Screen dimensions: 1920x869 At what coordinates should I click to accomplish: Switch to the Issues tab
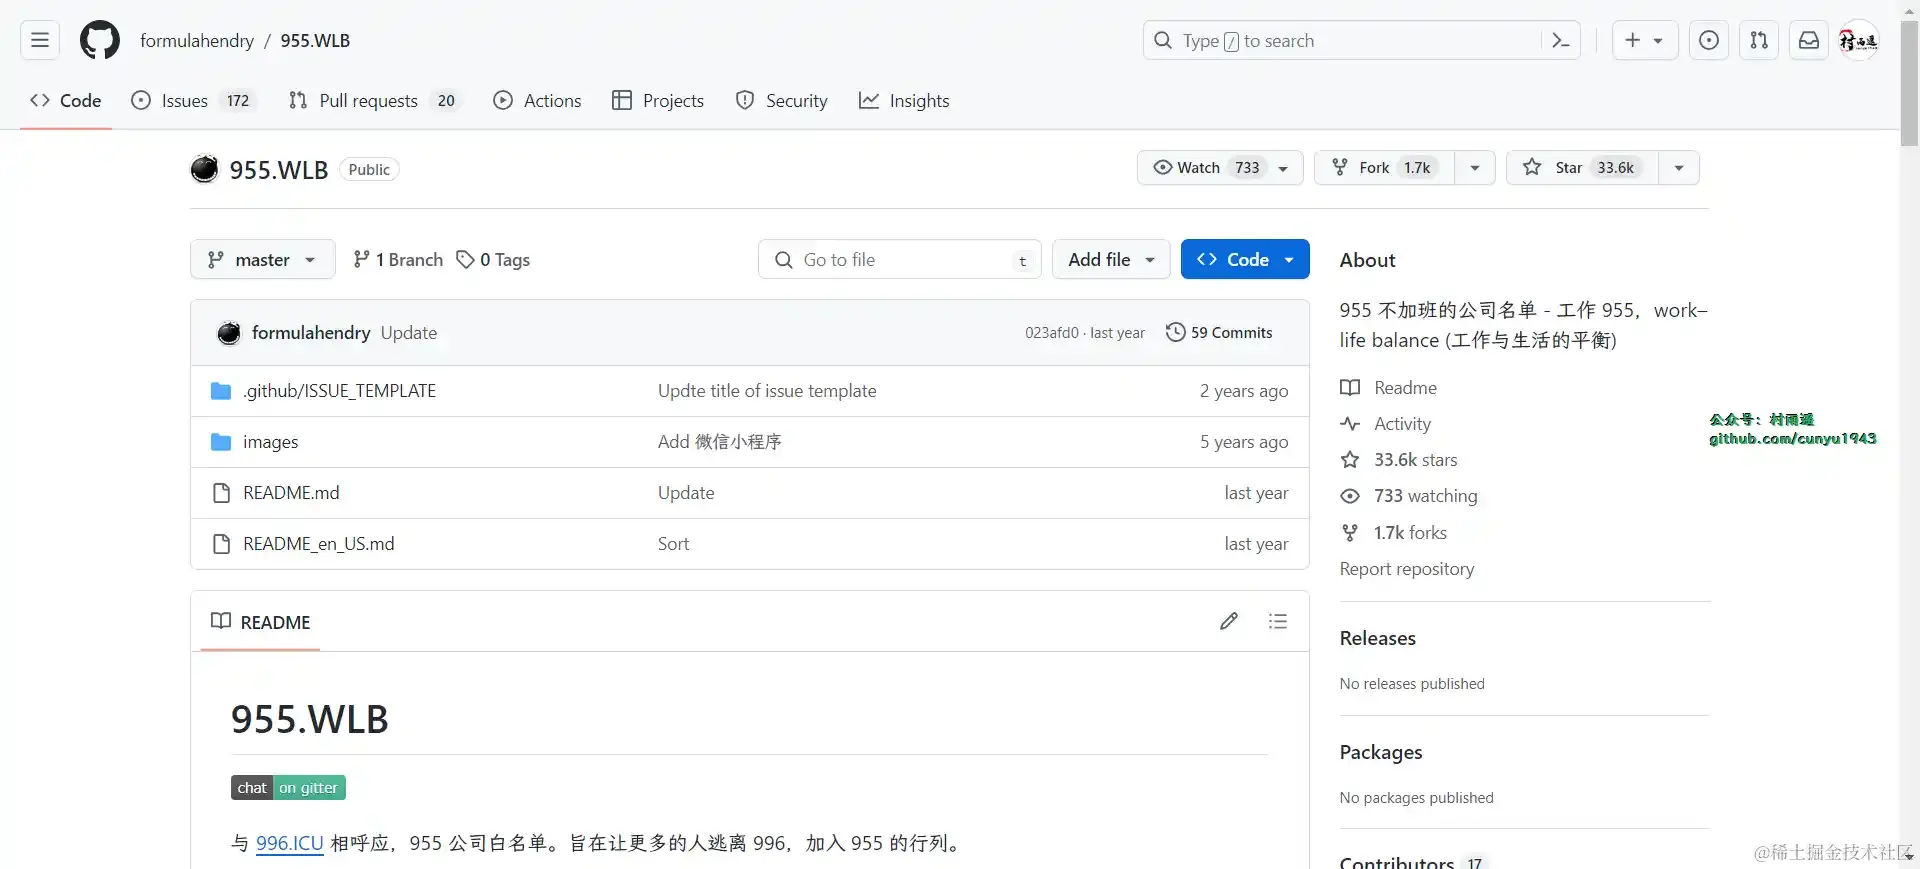[194, 100]
